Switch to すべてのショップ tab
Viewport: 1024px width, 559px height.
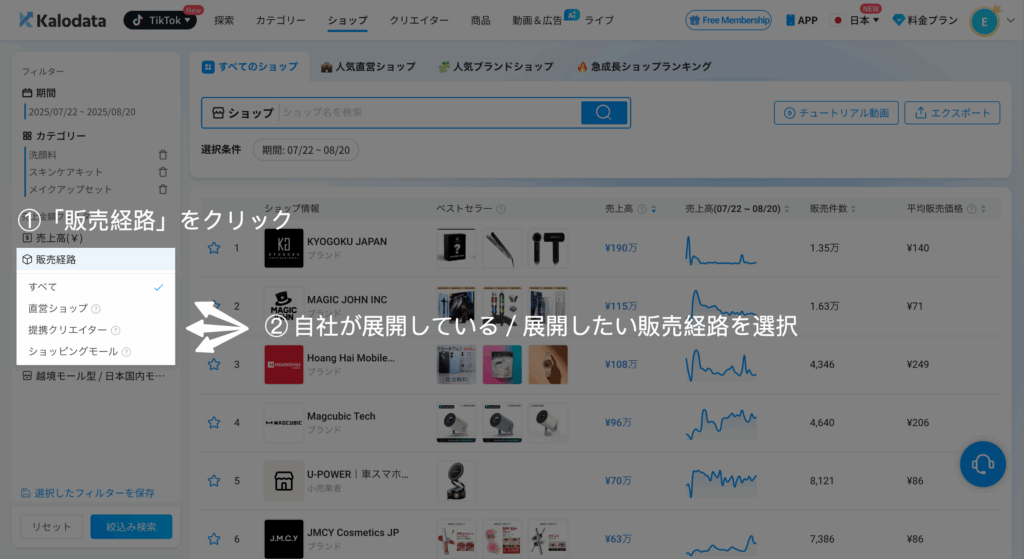coord(250,67)
